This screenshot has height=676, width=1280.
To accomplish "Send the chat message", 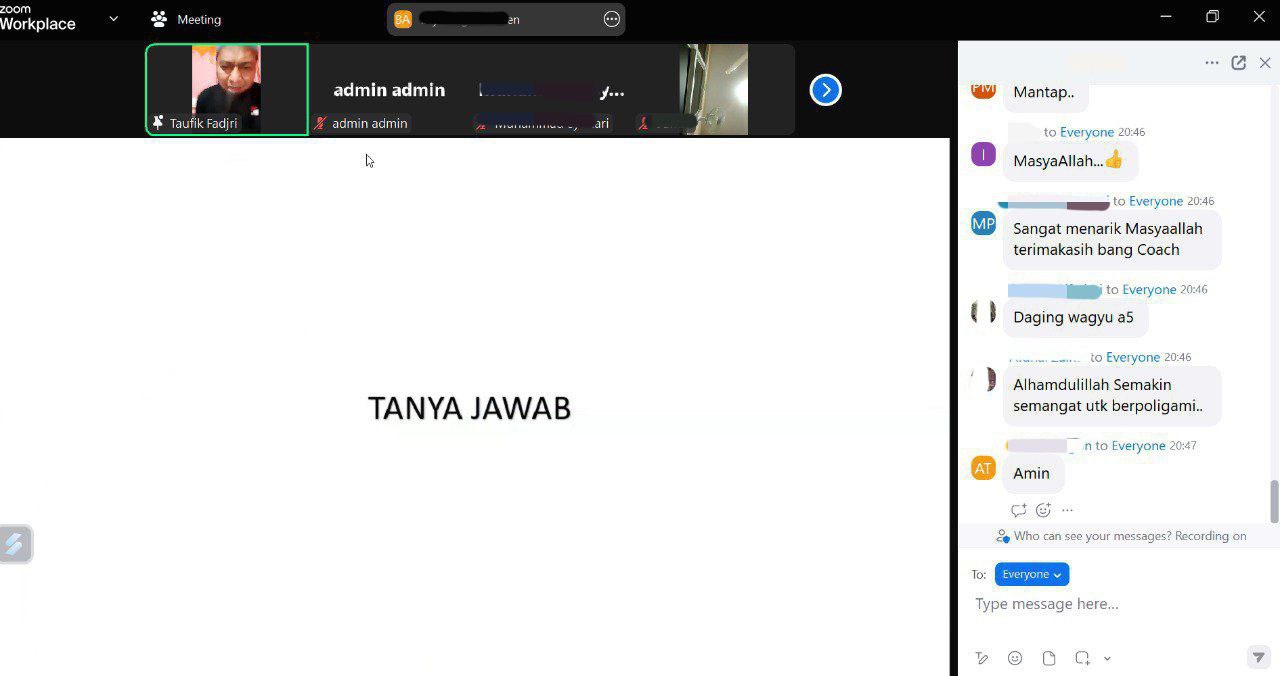I will point(1259,657).
